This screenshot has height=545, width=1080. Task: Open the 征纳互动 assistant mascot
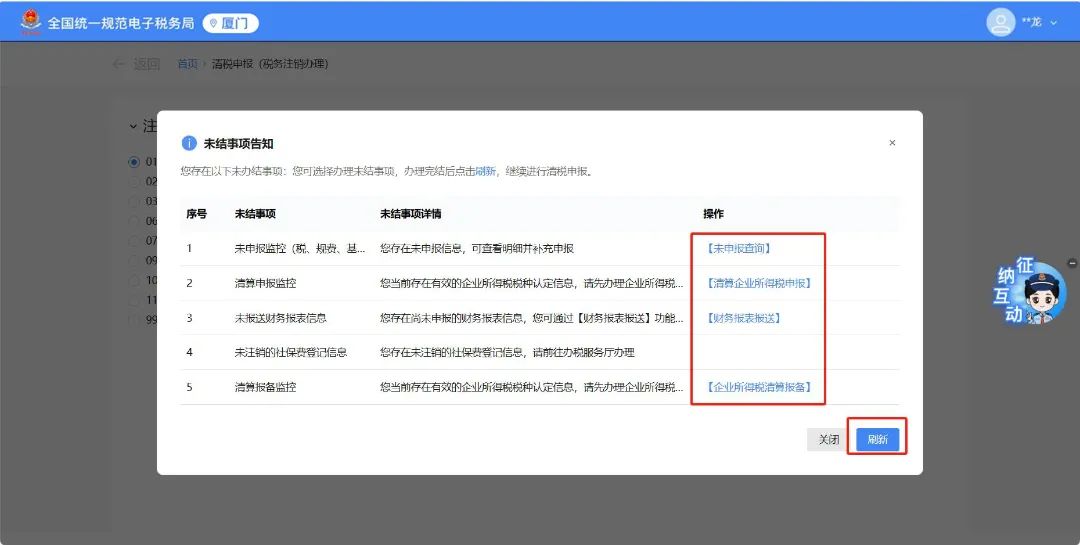coord(1031,292)
